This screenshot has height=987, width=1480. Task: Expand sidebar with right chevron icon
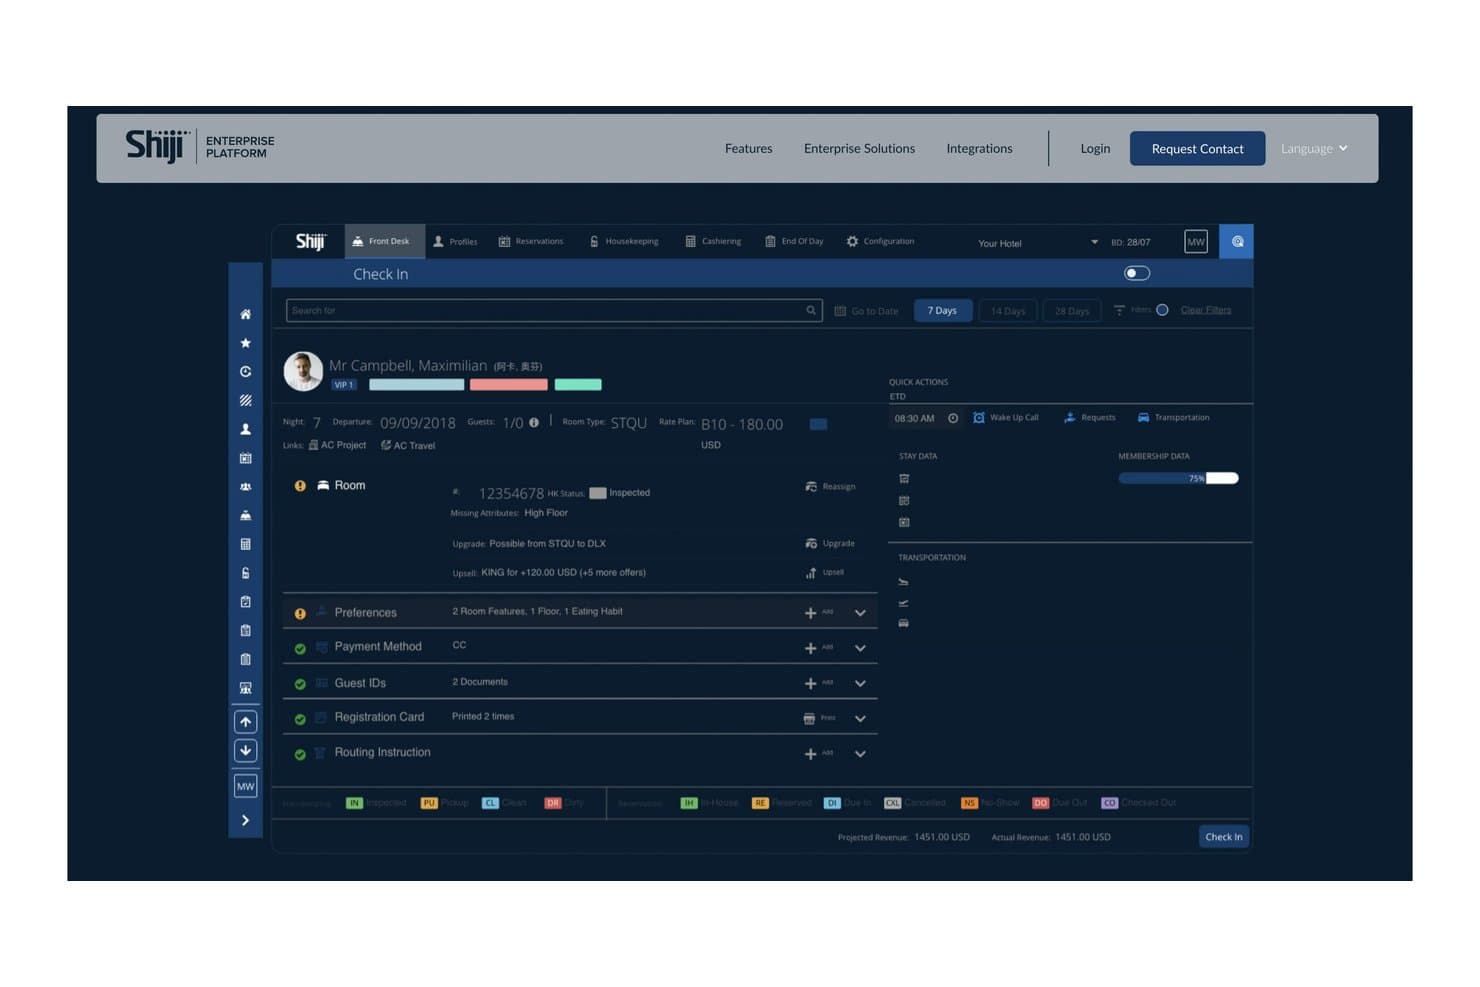245,820
